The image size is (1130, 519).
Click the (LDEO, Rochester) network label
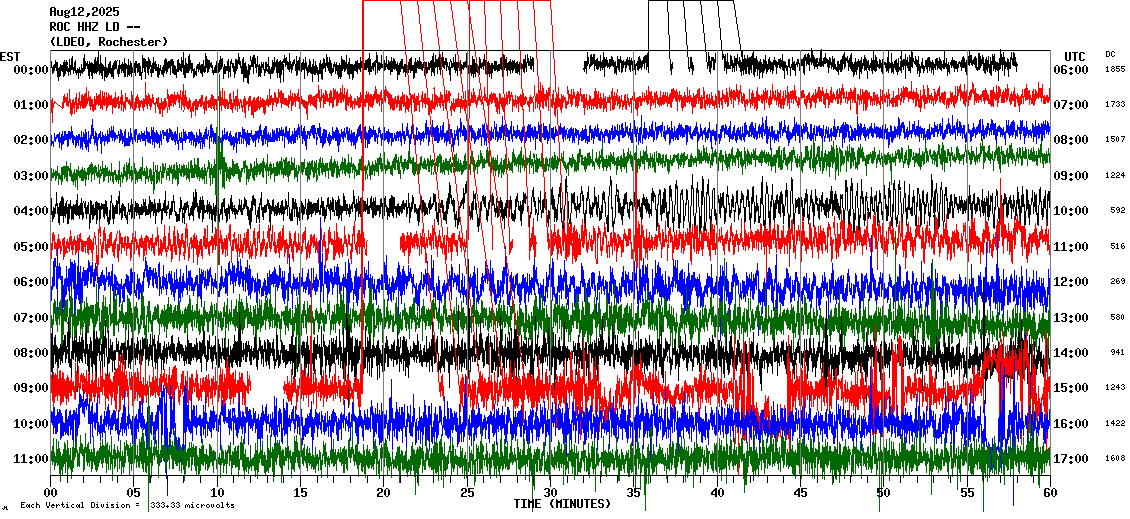point(108,42)
